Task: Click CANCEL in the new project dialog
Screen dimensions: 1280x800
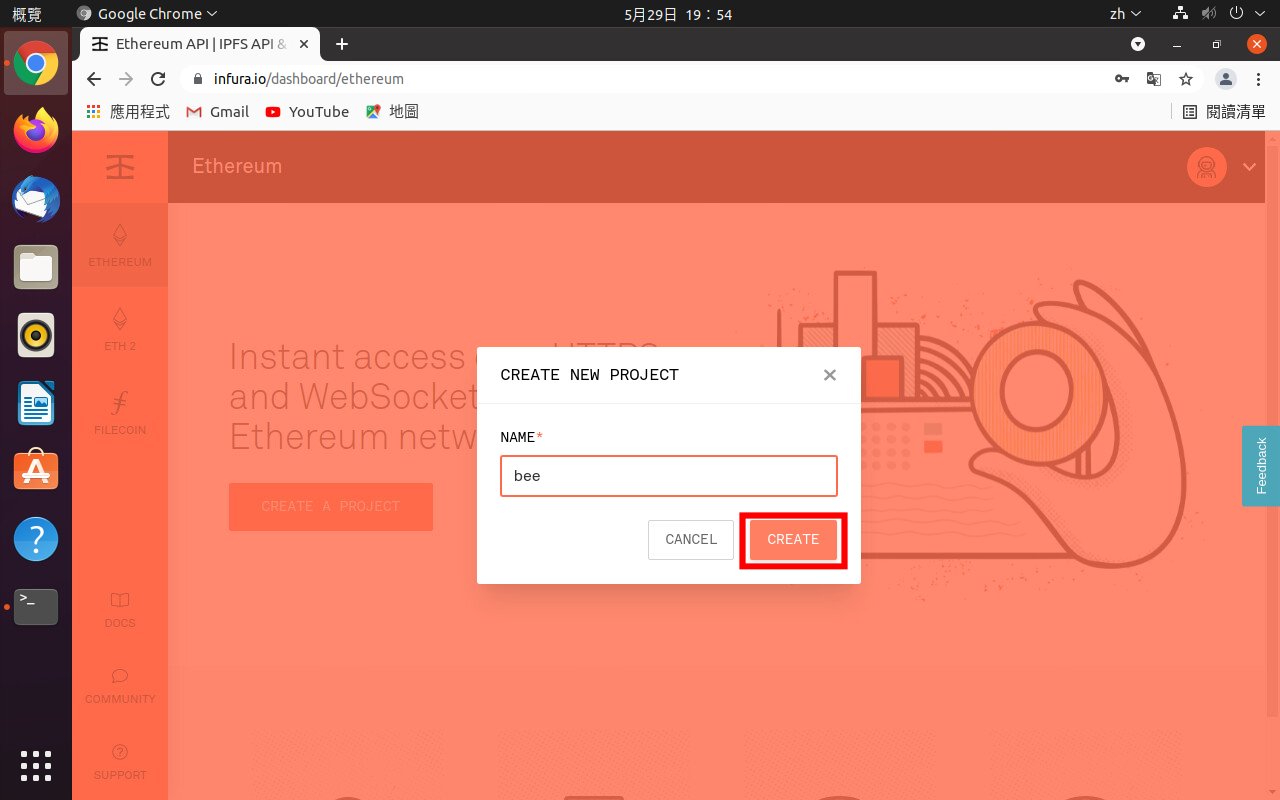Action: pos(691,539)
